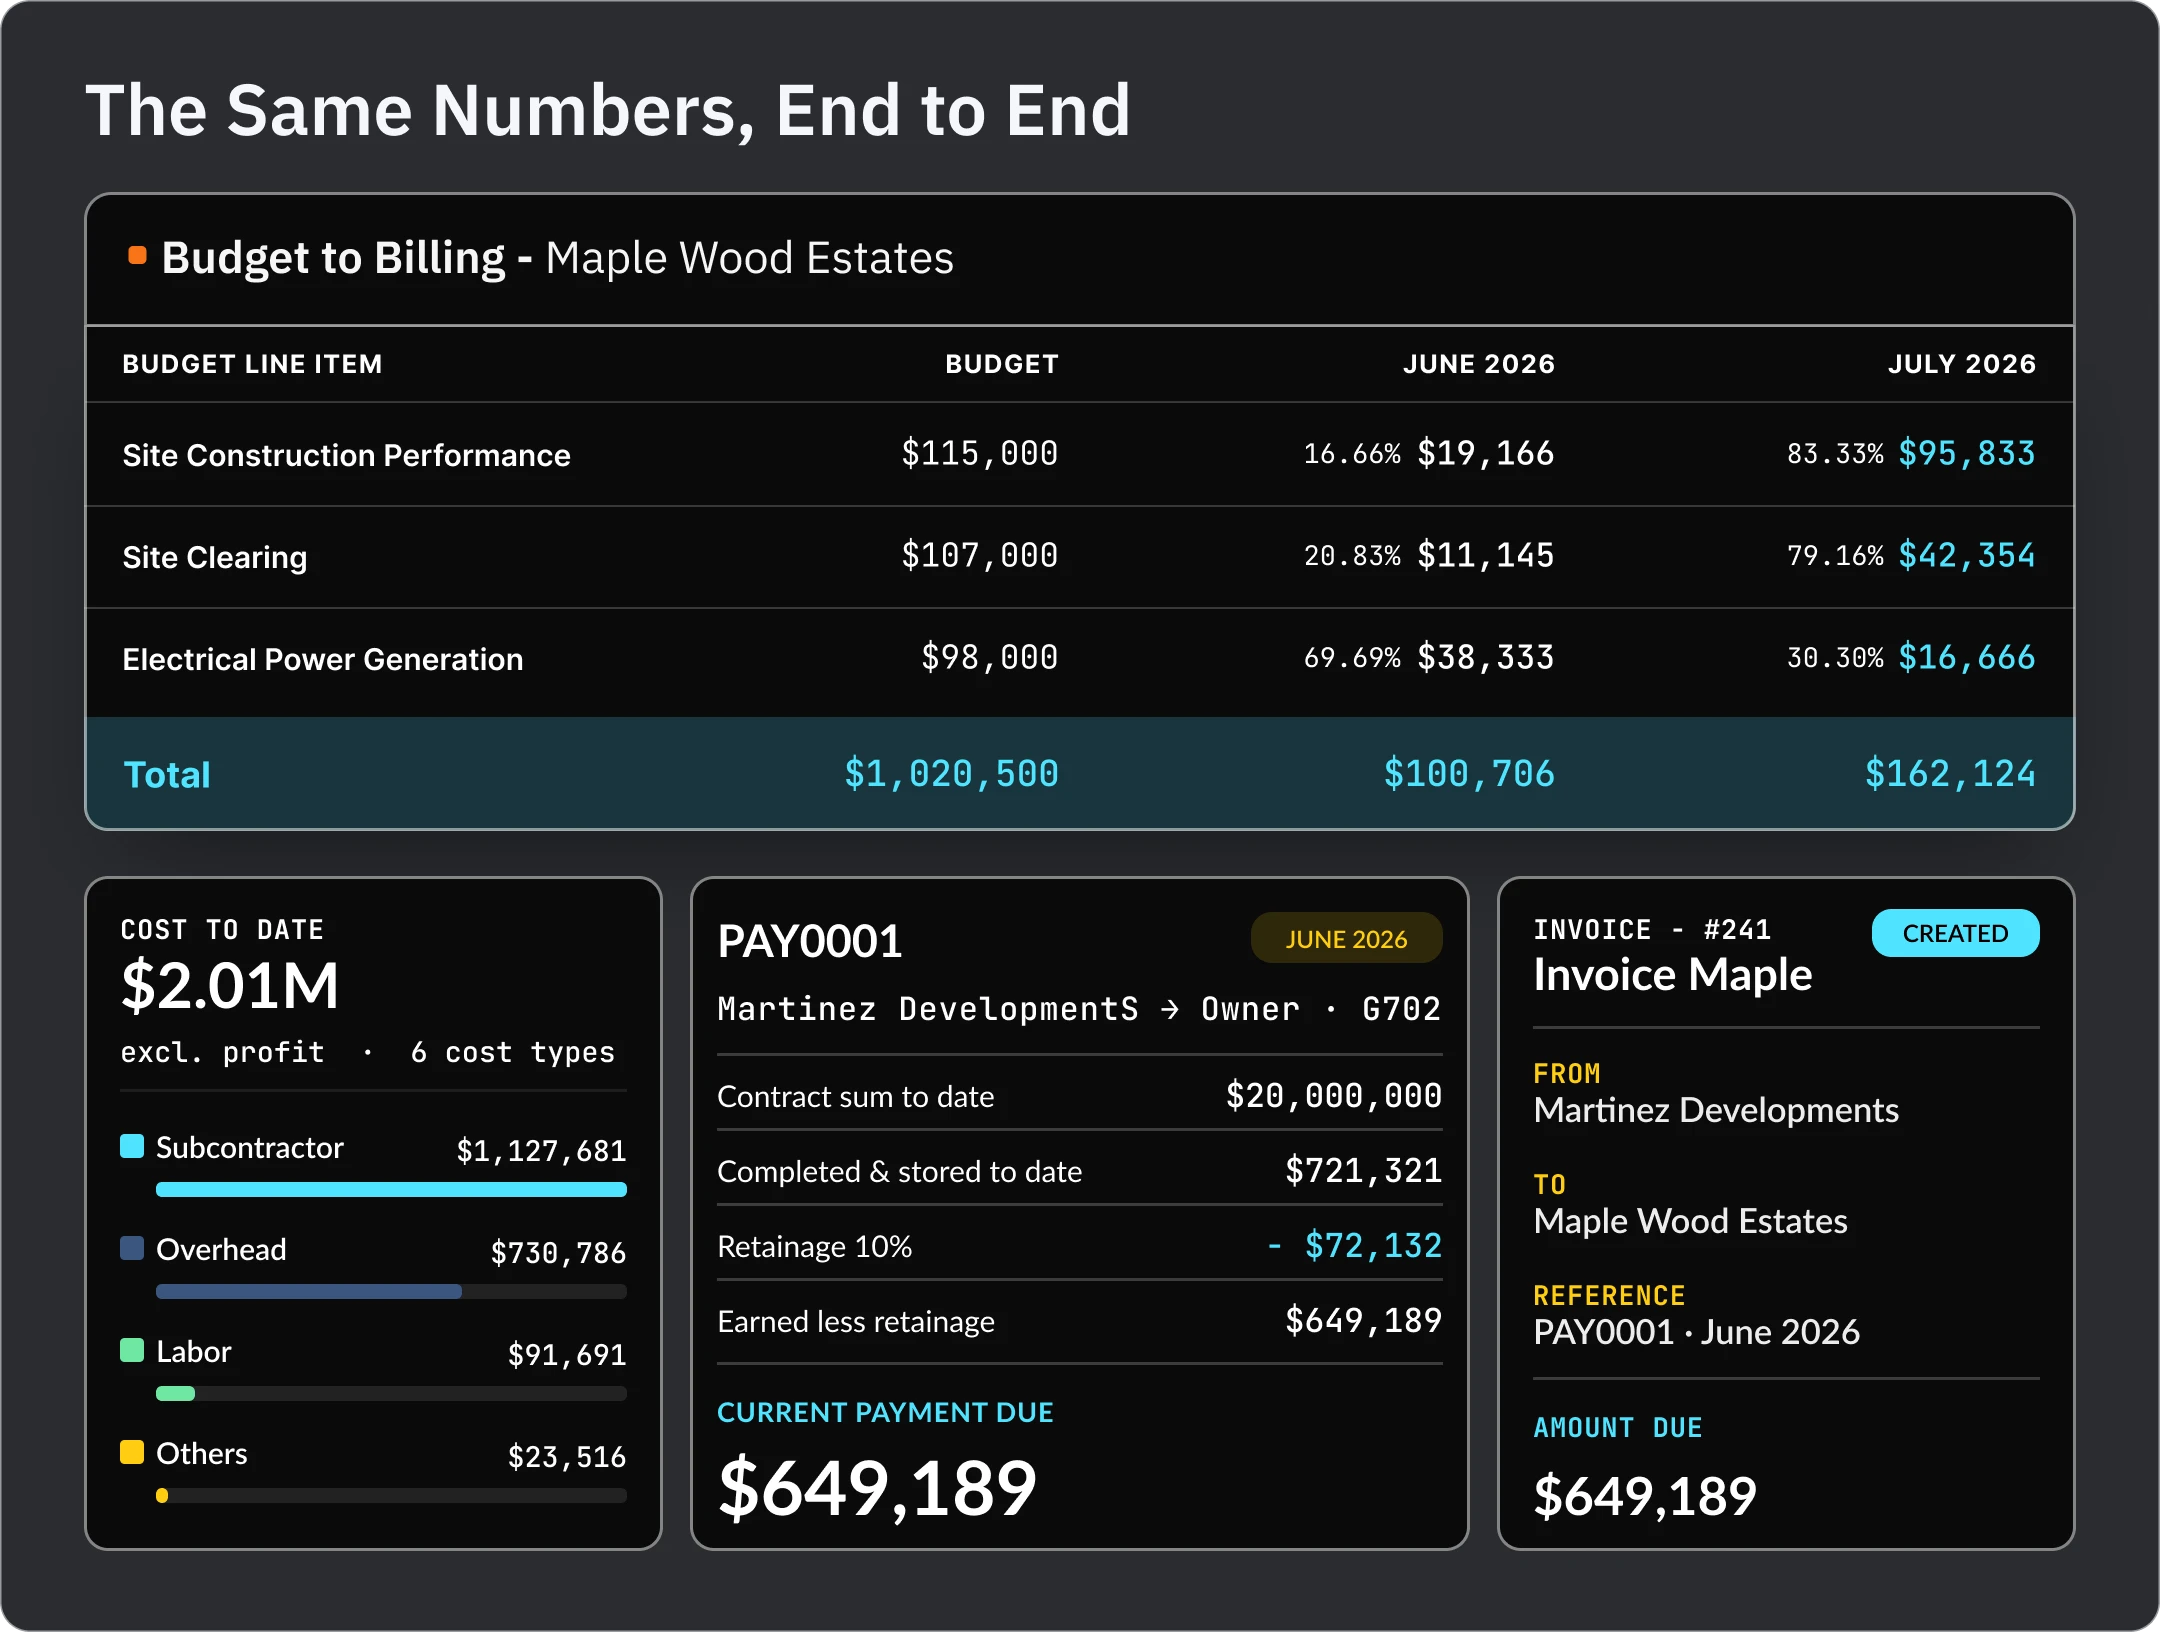Click the Subcontractor cost progress bar
Viewport: 2160px width, 1632px height.
pyautogui.click(x=391, y=1190)
